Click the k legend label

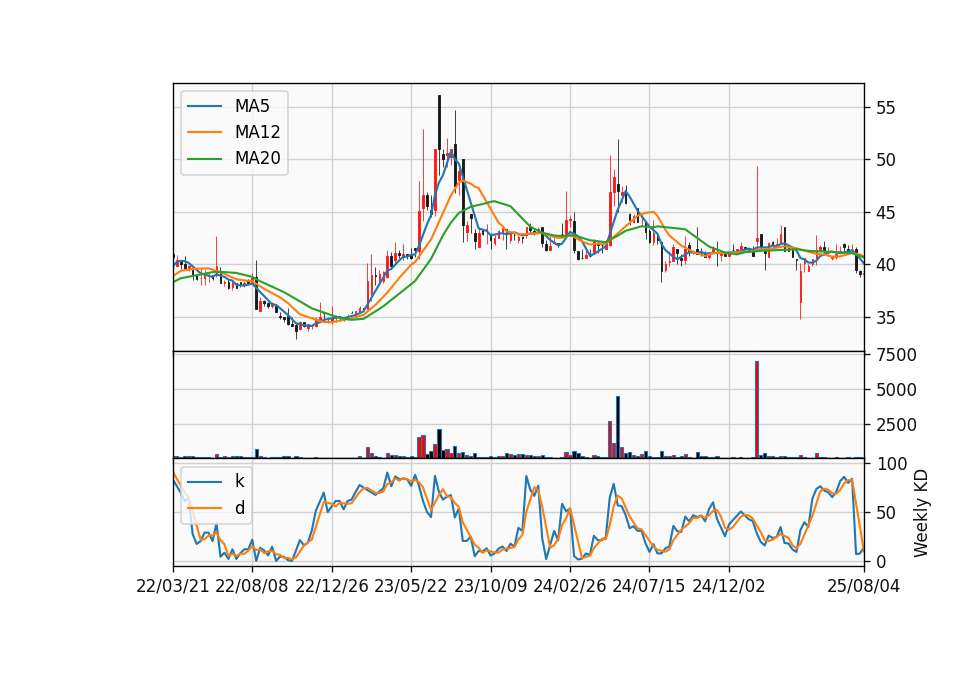(239, 481)
